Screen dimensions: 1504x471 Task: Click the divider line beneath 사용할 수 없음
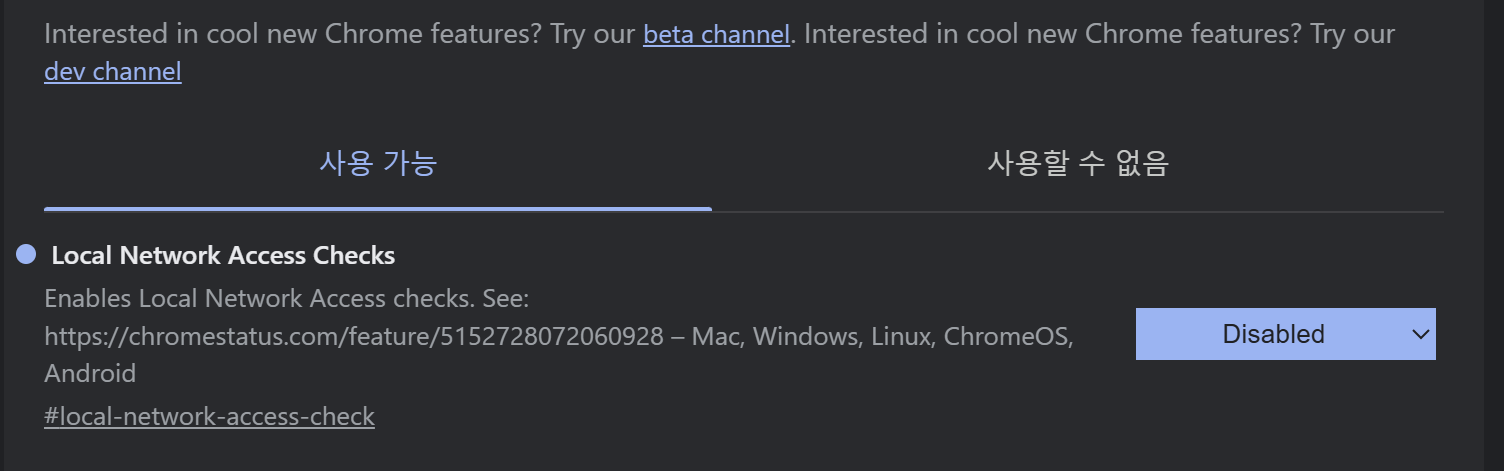click(x=1078, y=212)
